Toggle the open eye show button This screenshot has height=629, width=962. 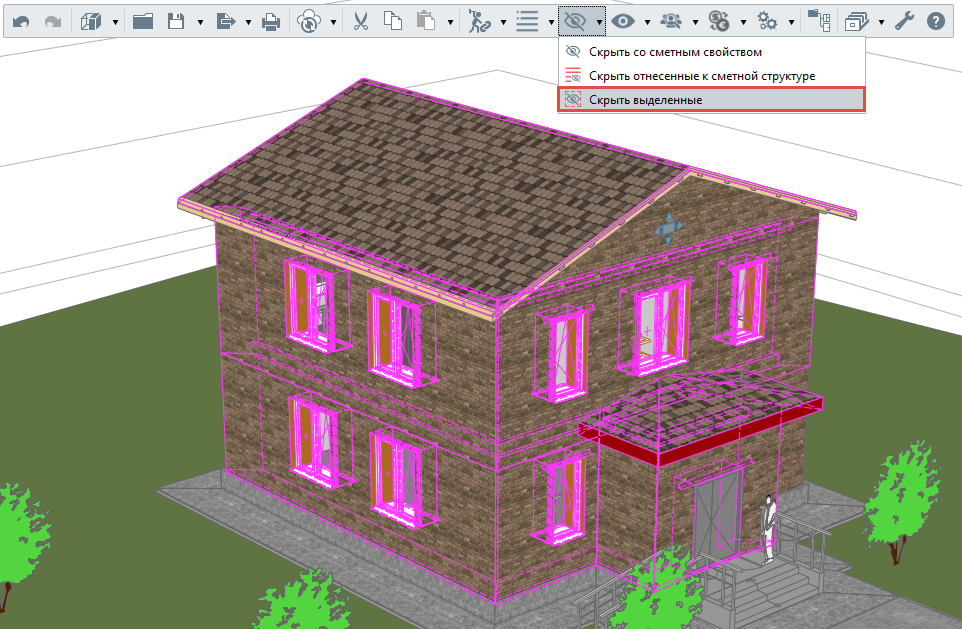[623, 22]
